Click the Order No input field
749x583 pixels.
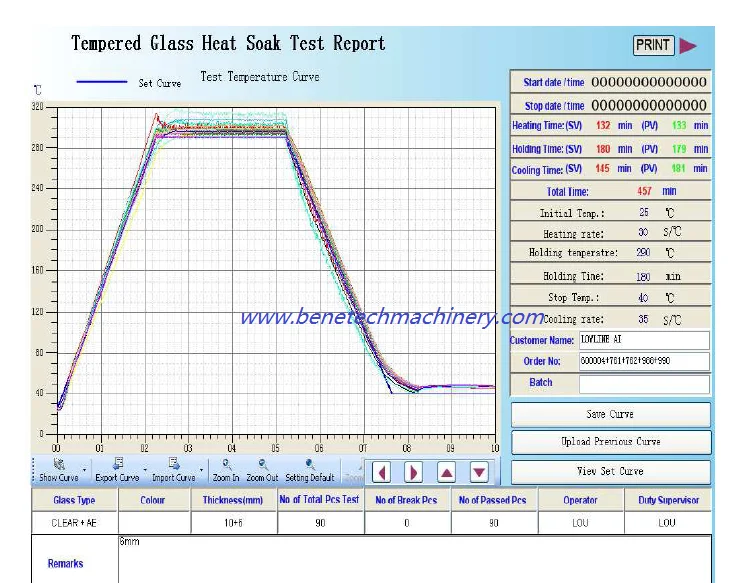[x=644, y=361]
